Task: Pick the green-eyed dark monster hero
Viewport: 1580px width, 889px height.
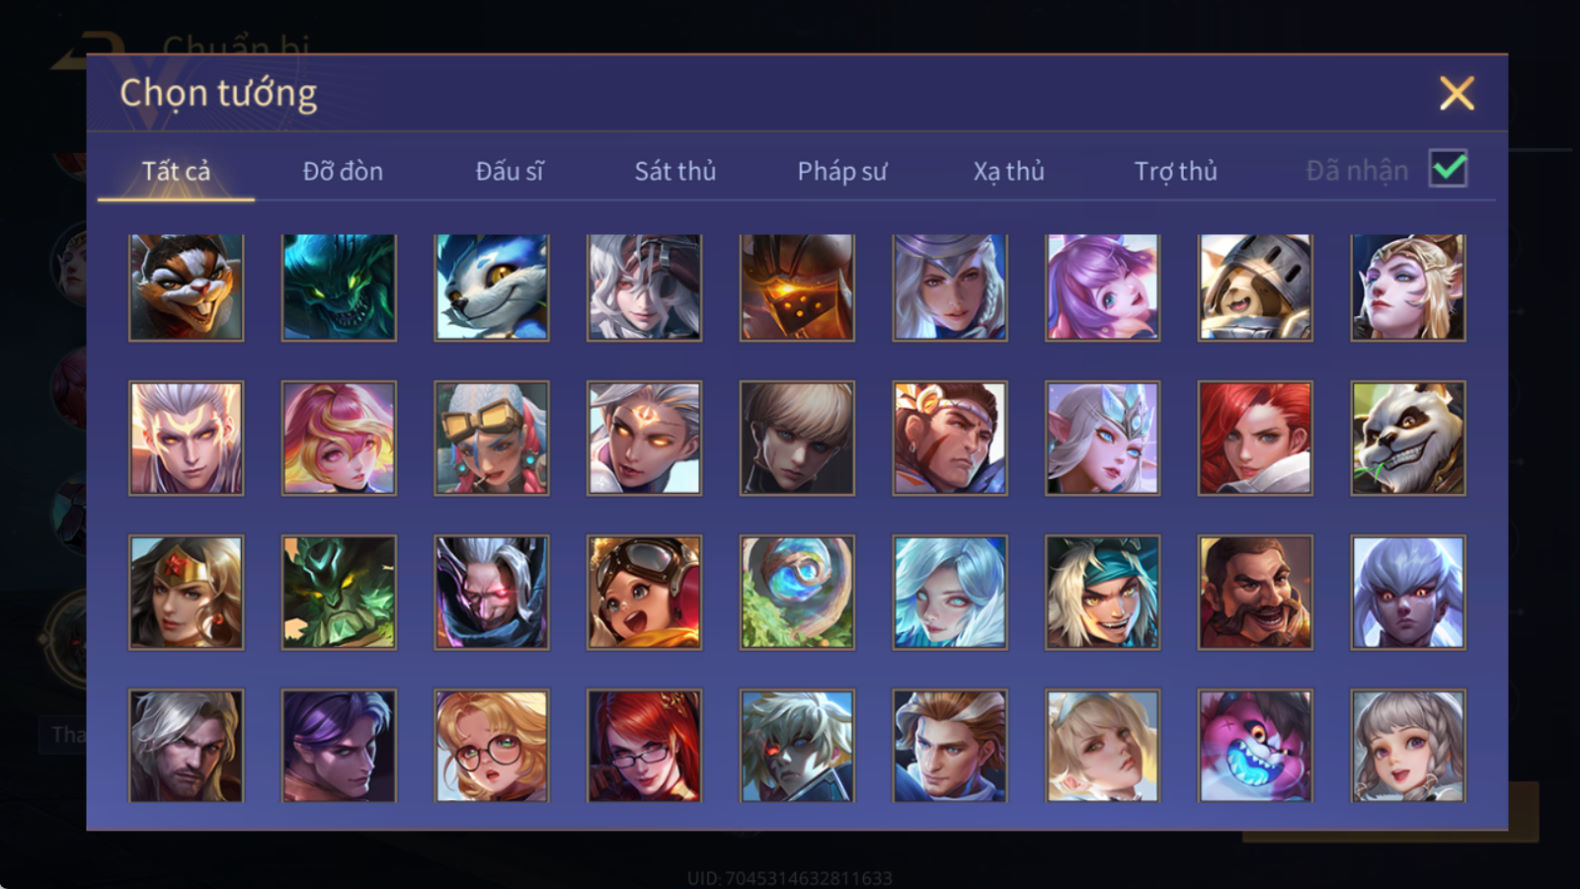Action: tap(339, 288)
